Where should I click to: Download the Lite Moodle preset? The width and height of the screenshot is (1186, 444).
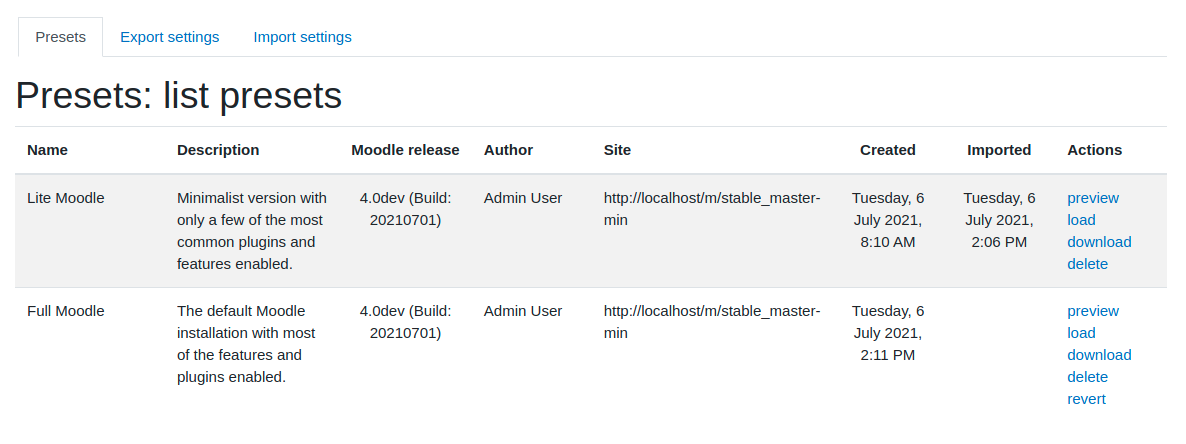click(x=1099, y=242)
